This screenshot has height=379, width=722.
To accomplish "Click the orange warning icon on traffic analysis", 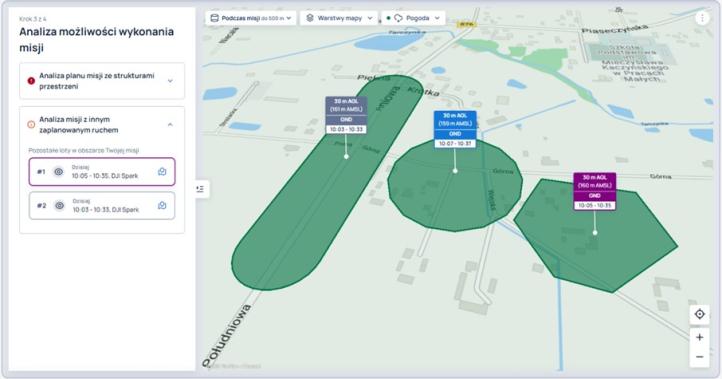I will (31, 125).
